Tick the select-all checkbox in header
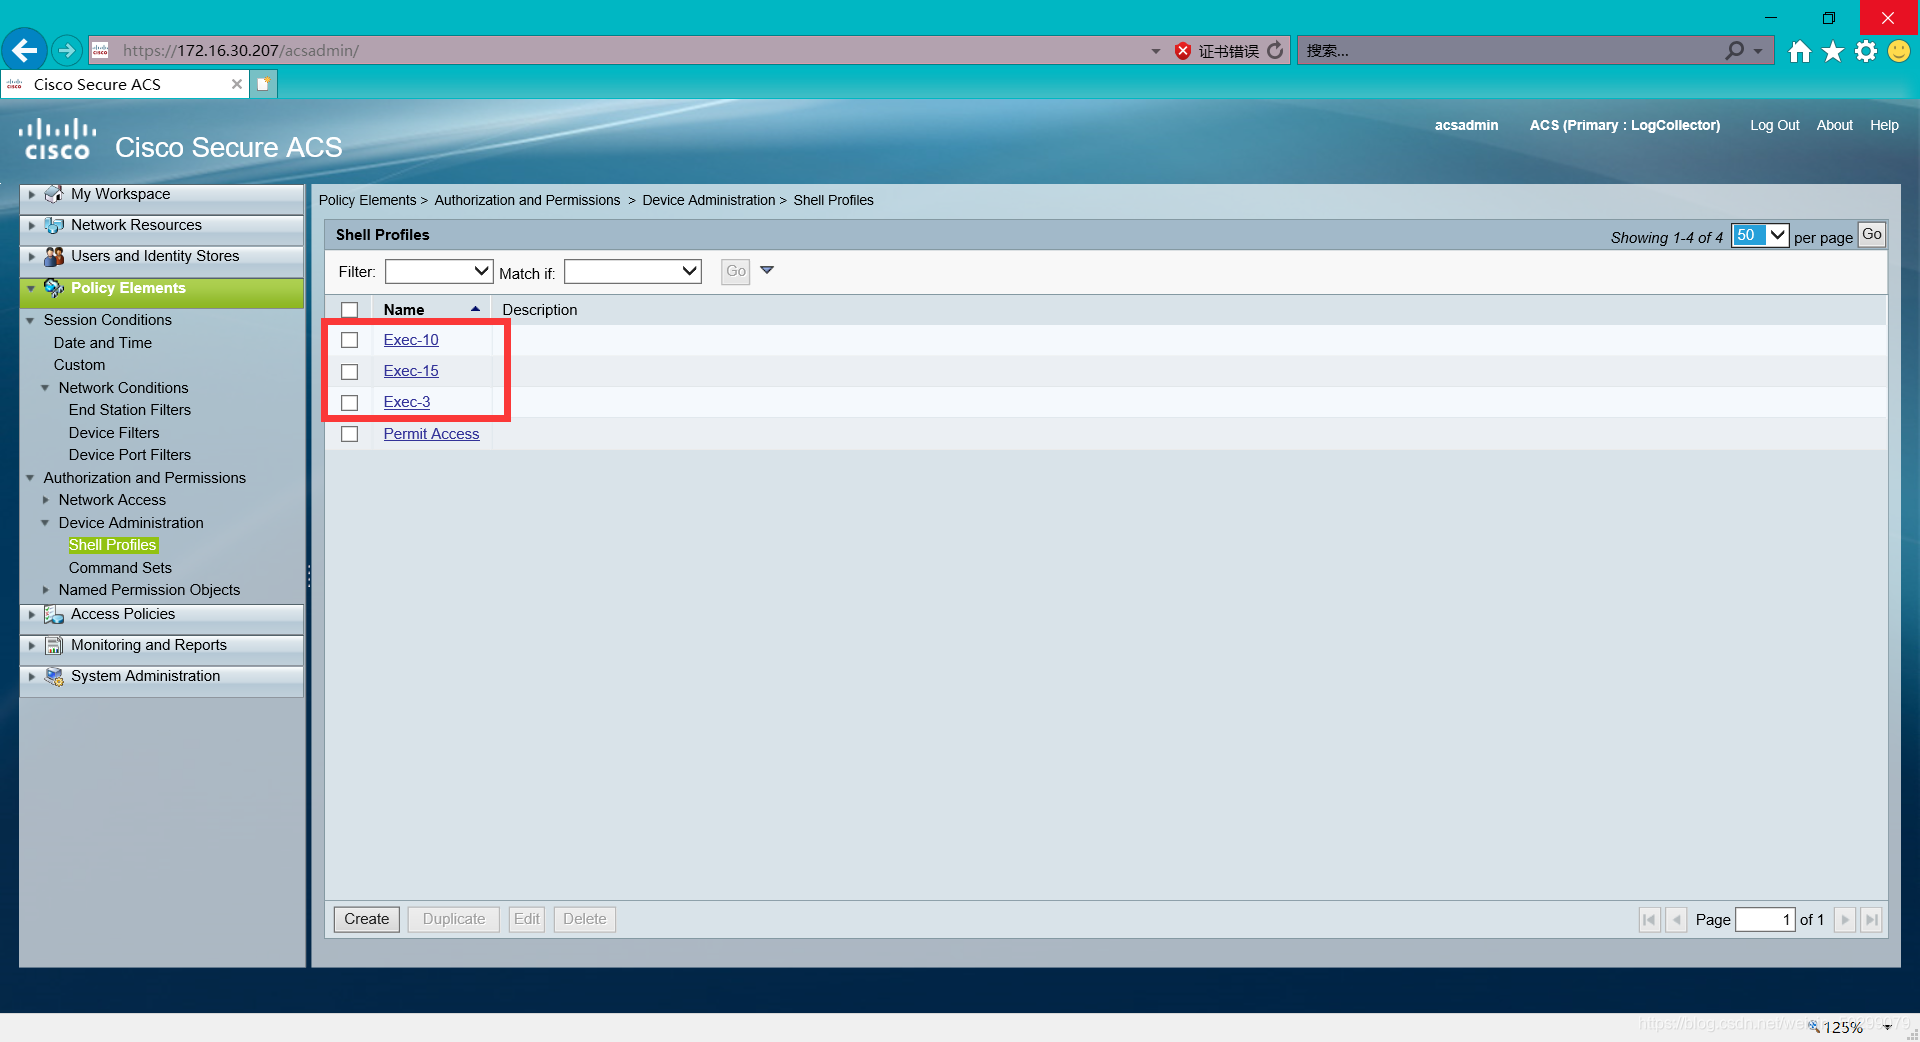Viewport: 1920px width, 1042px height. tap(349, 310)
